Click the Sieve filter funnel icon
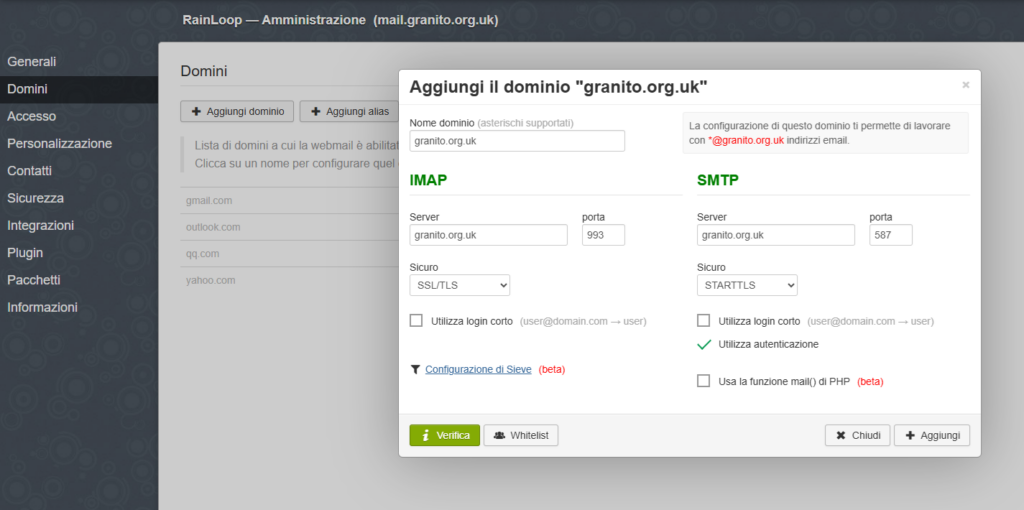1024x510 pixels. coord(415,369)
